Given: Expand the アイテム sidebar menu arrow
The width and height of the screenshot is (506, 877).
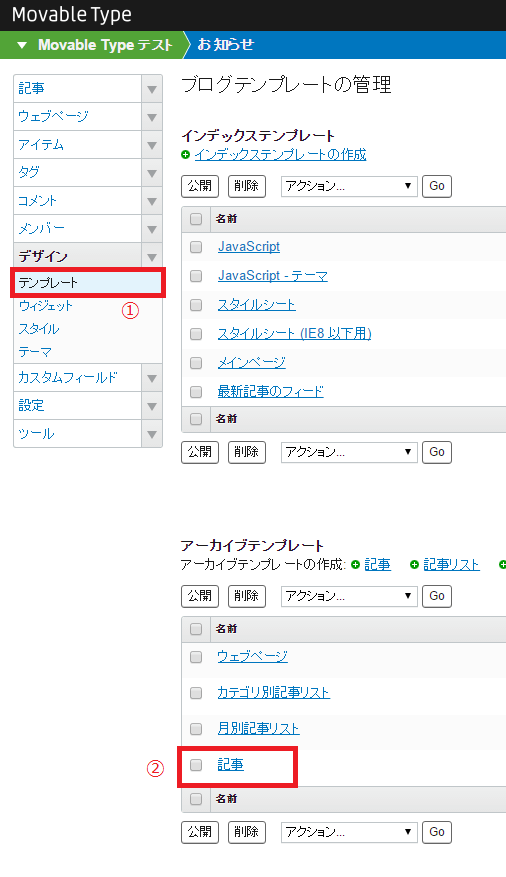Looking at the screenshot, I should coord(152,145).
